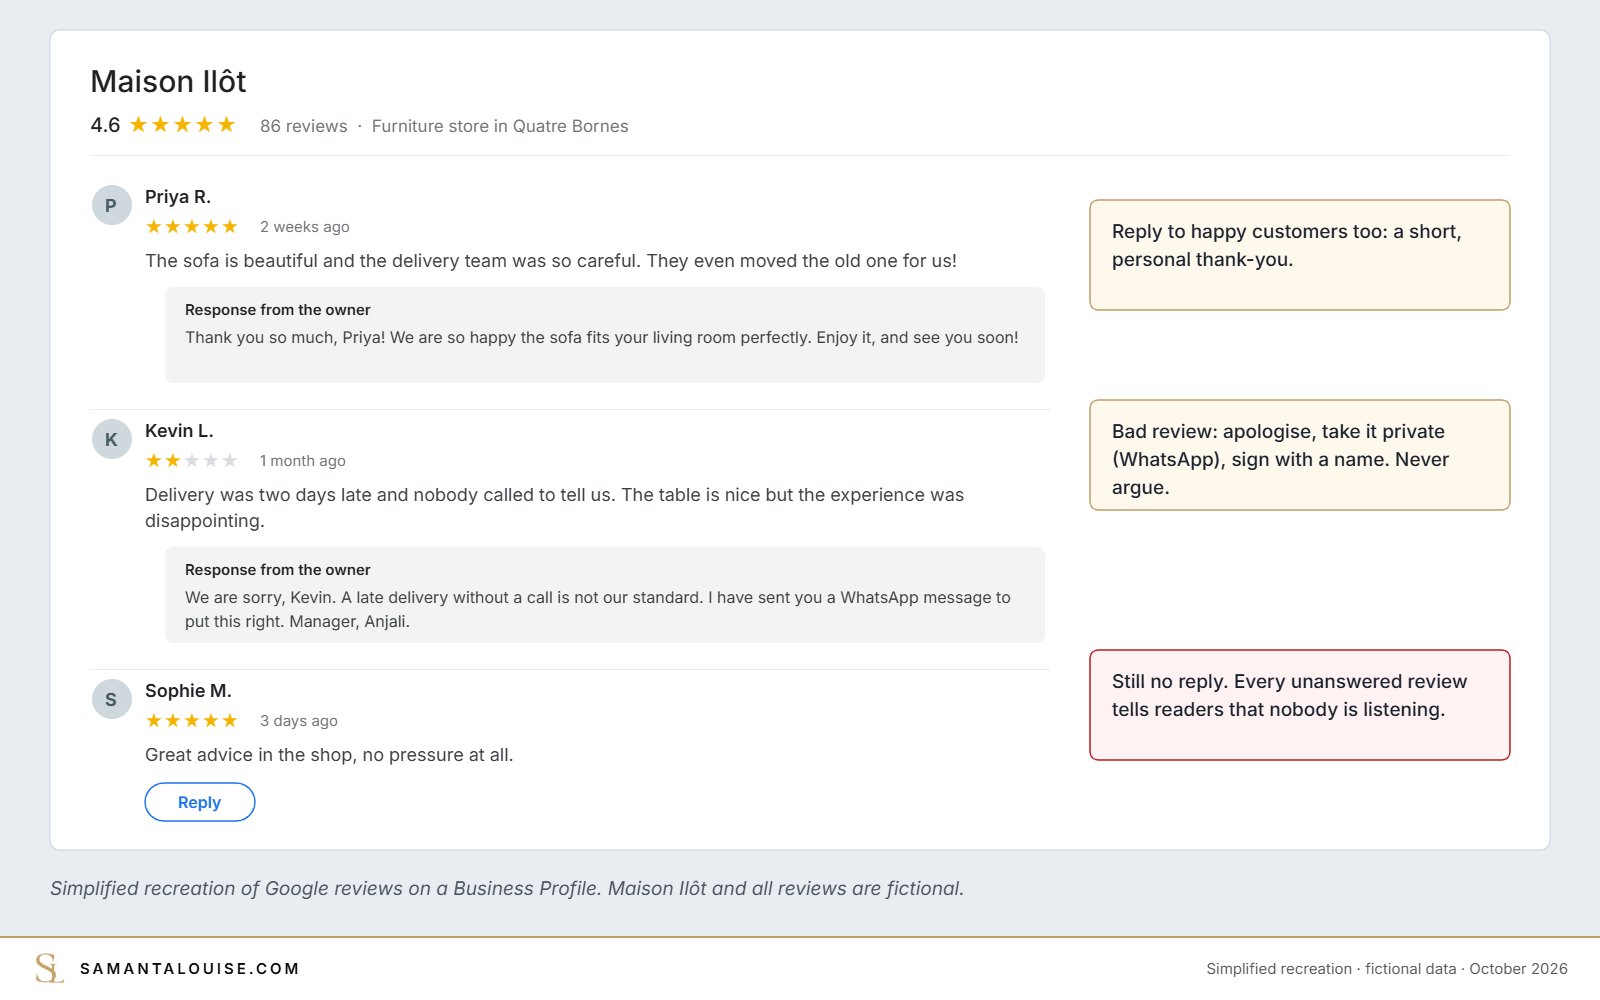Open Priya R.'s profile avatar
Screen dimensions: 1600x1000
pyautogui.click(x=111, y=205)
